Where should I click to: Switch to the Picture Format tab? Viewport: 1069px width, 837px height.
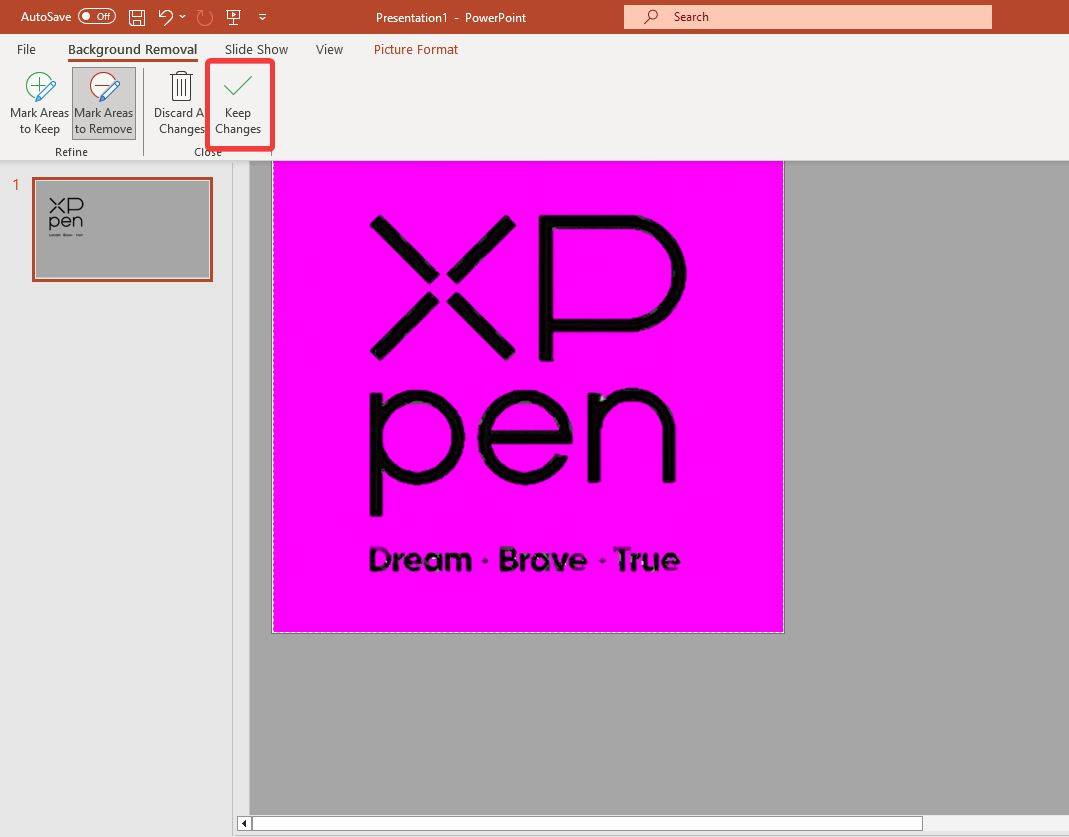coord(416,49)
